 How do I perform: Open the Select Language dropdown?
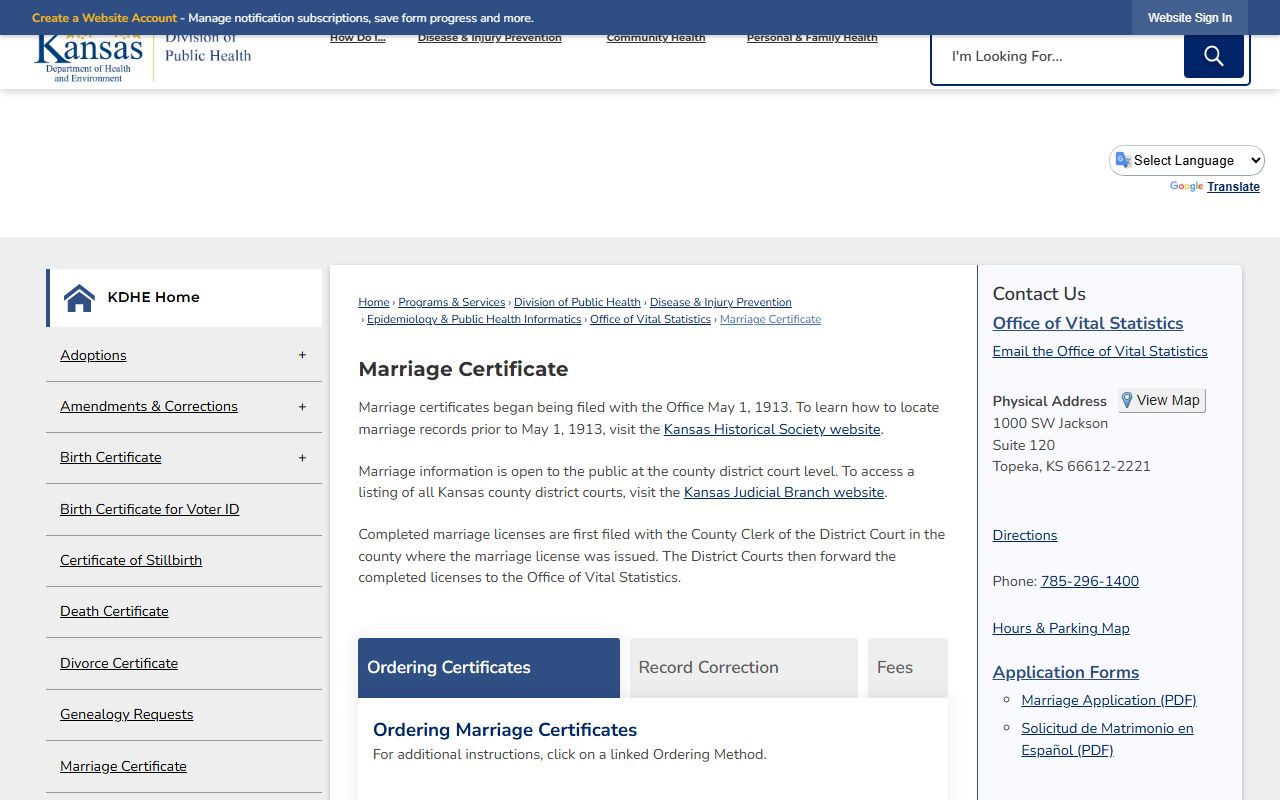pos(1187,160)
